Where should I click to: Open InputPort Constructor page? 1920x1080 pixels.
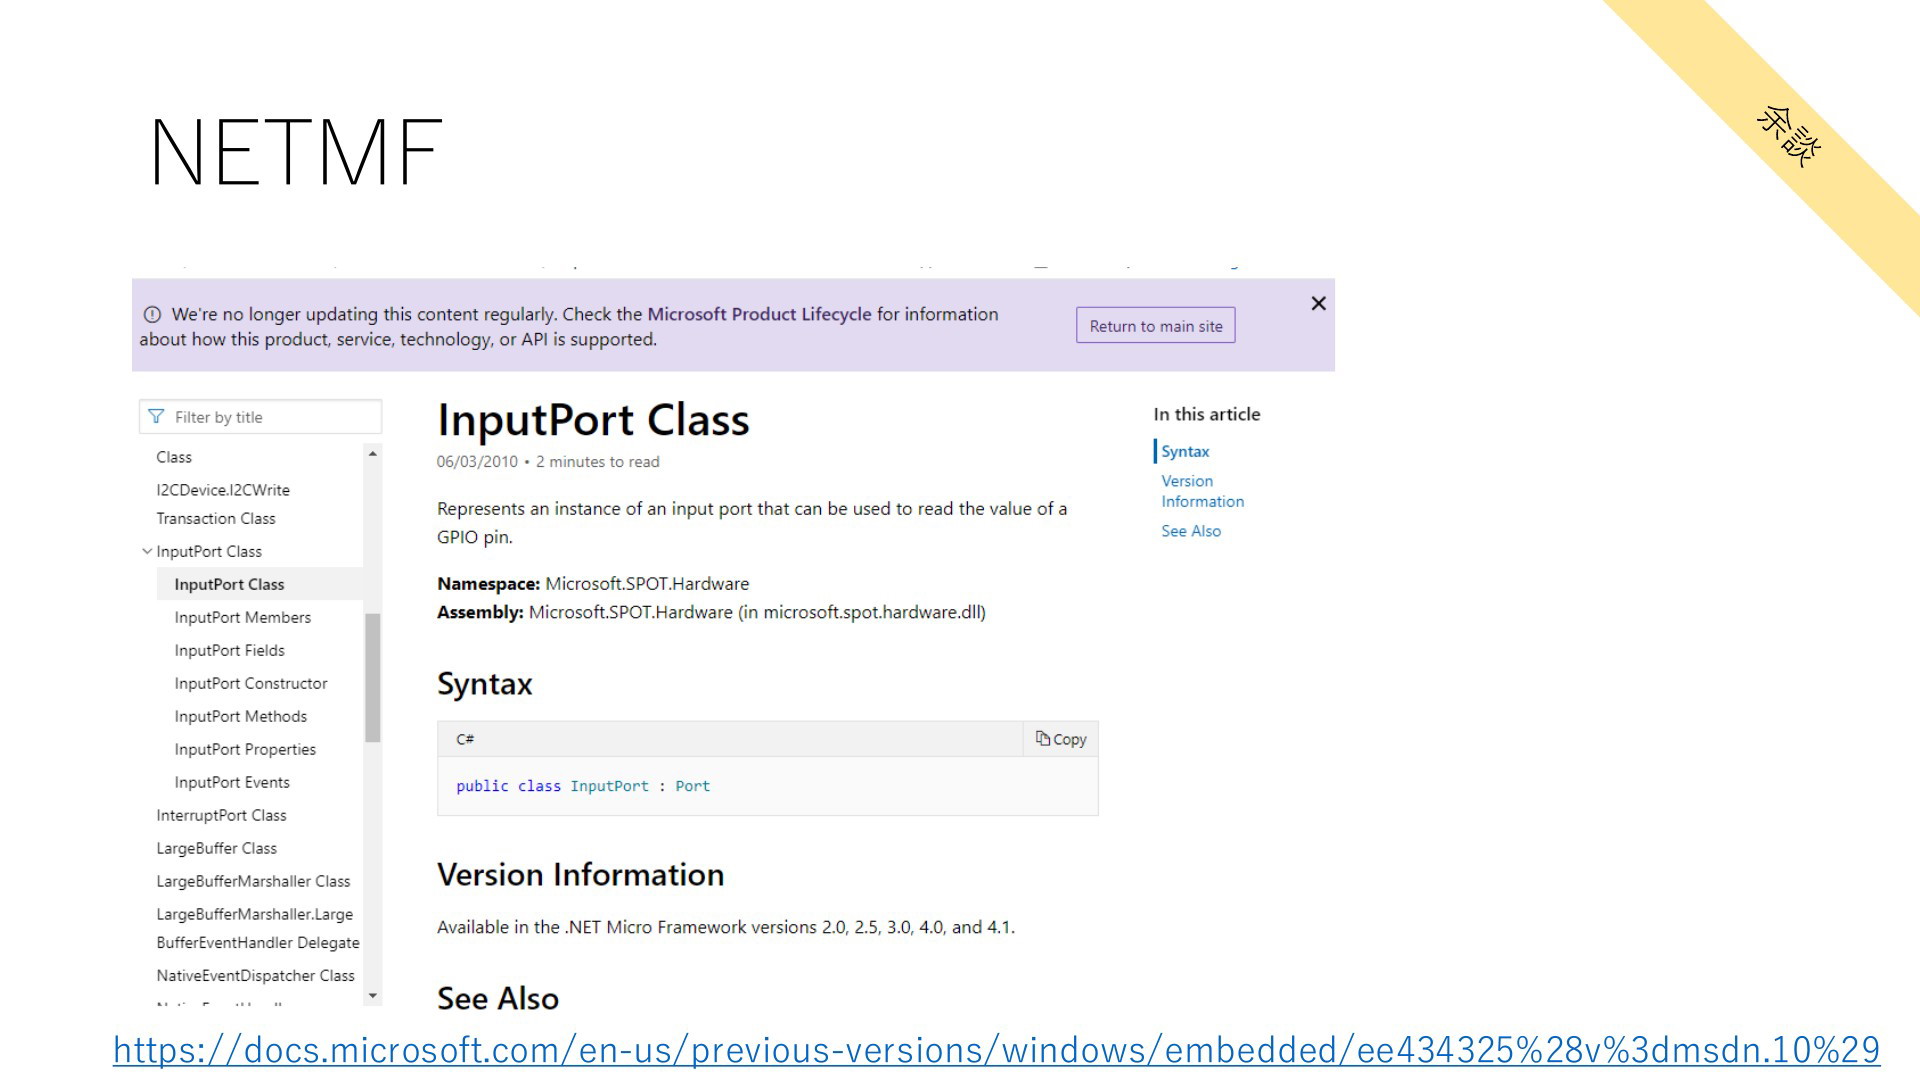tap(251, 683)
